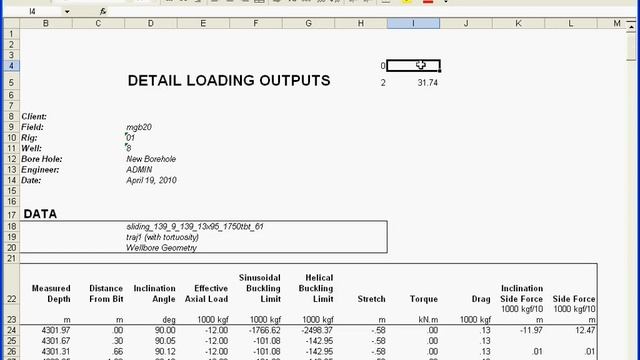The image size is (640, 360).
Task: Select column J header
Action: [x=466, y=24]
